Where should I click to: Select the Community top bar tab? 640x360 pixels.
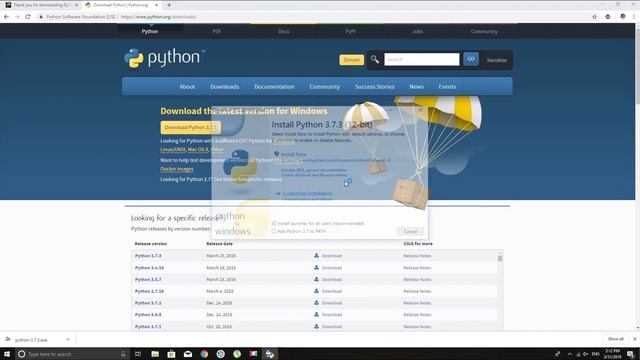(x=484, y=31)
